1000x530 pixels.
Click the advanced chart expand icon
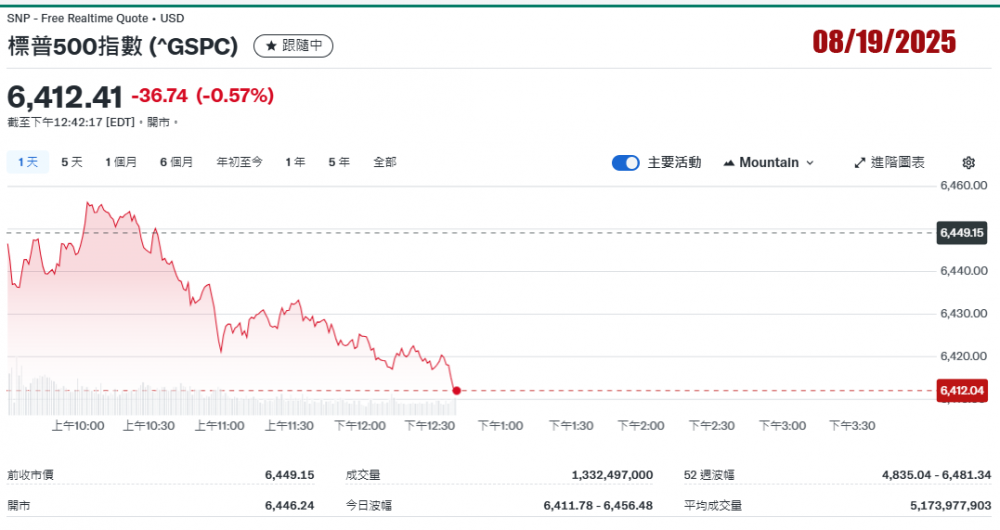859,163
